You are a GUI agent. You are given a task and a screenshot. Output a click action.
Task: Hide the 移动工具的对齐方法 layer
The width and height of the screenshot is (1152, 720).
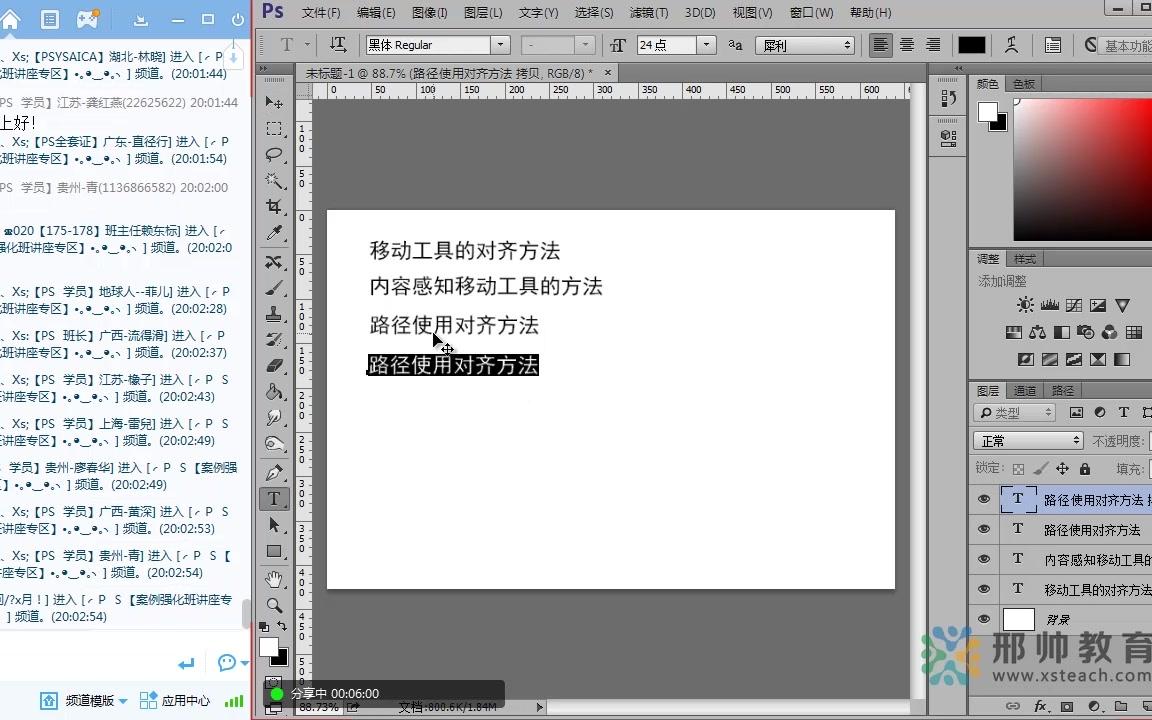point(984,589)
